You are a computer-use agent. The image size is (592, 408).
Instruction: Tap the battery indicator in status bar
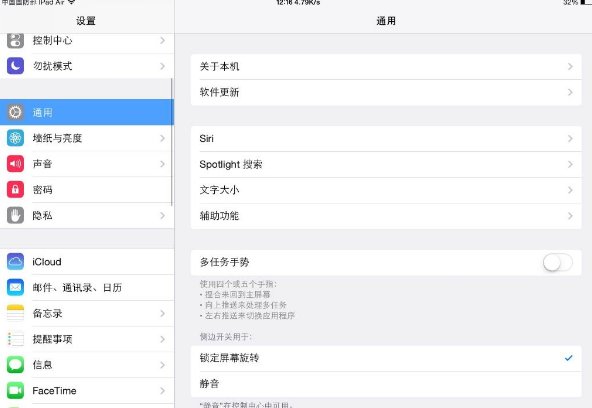tap(586, 2)
